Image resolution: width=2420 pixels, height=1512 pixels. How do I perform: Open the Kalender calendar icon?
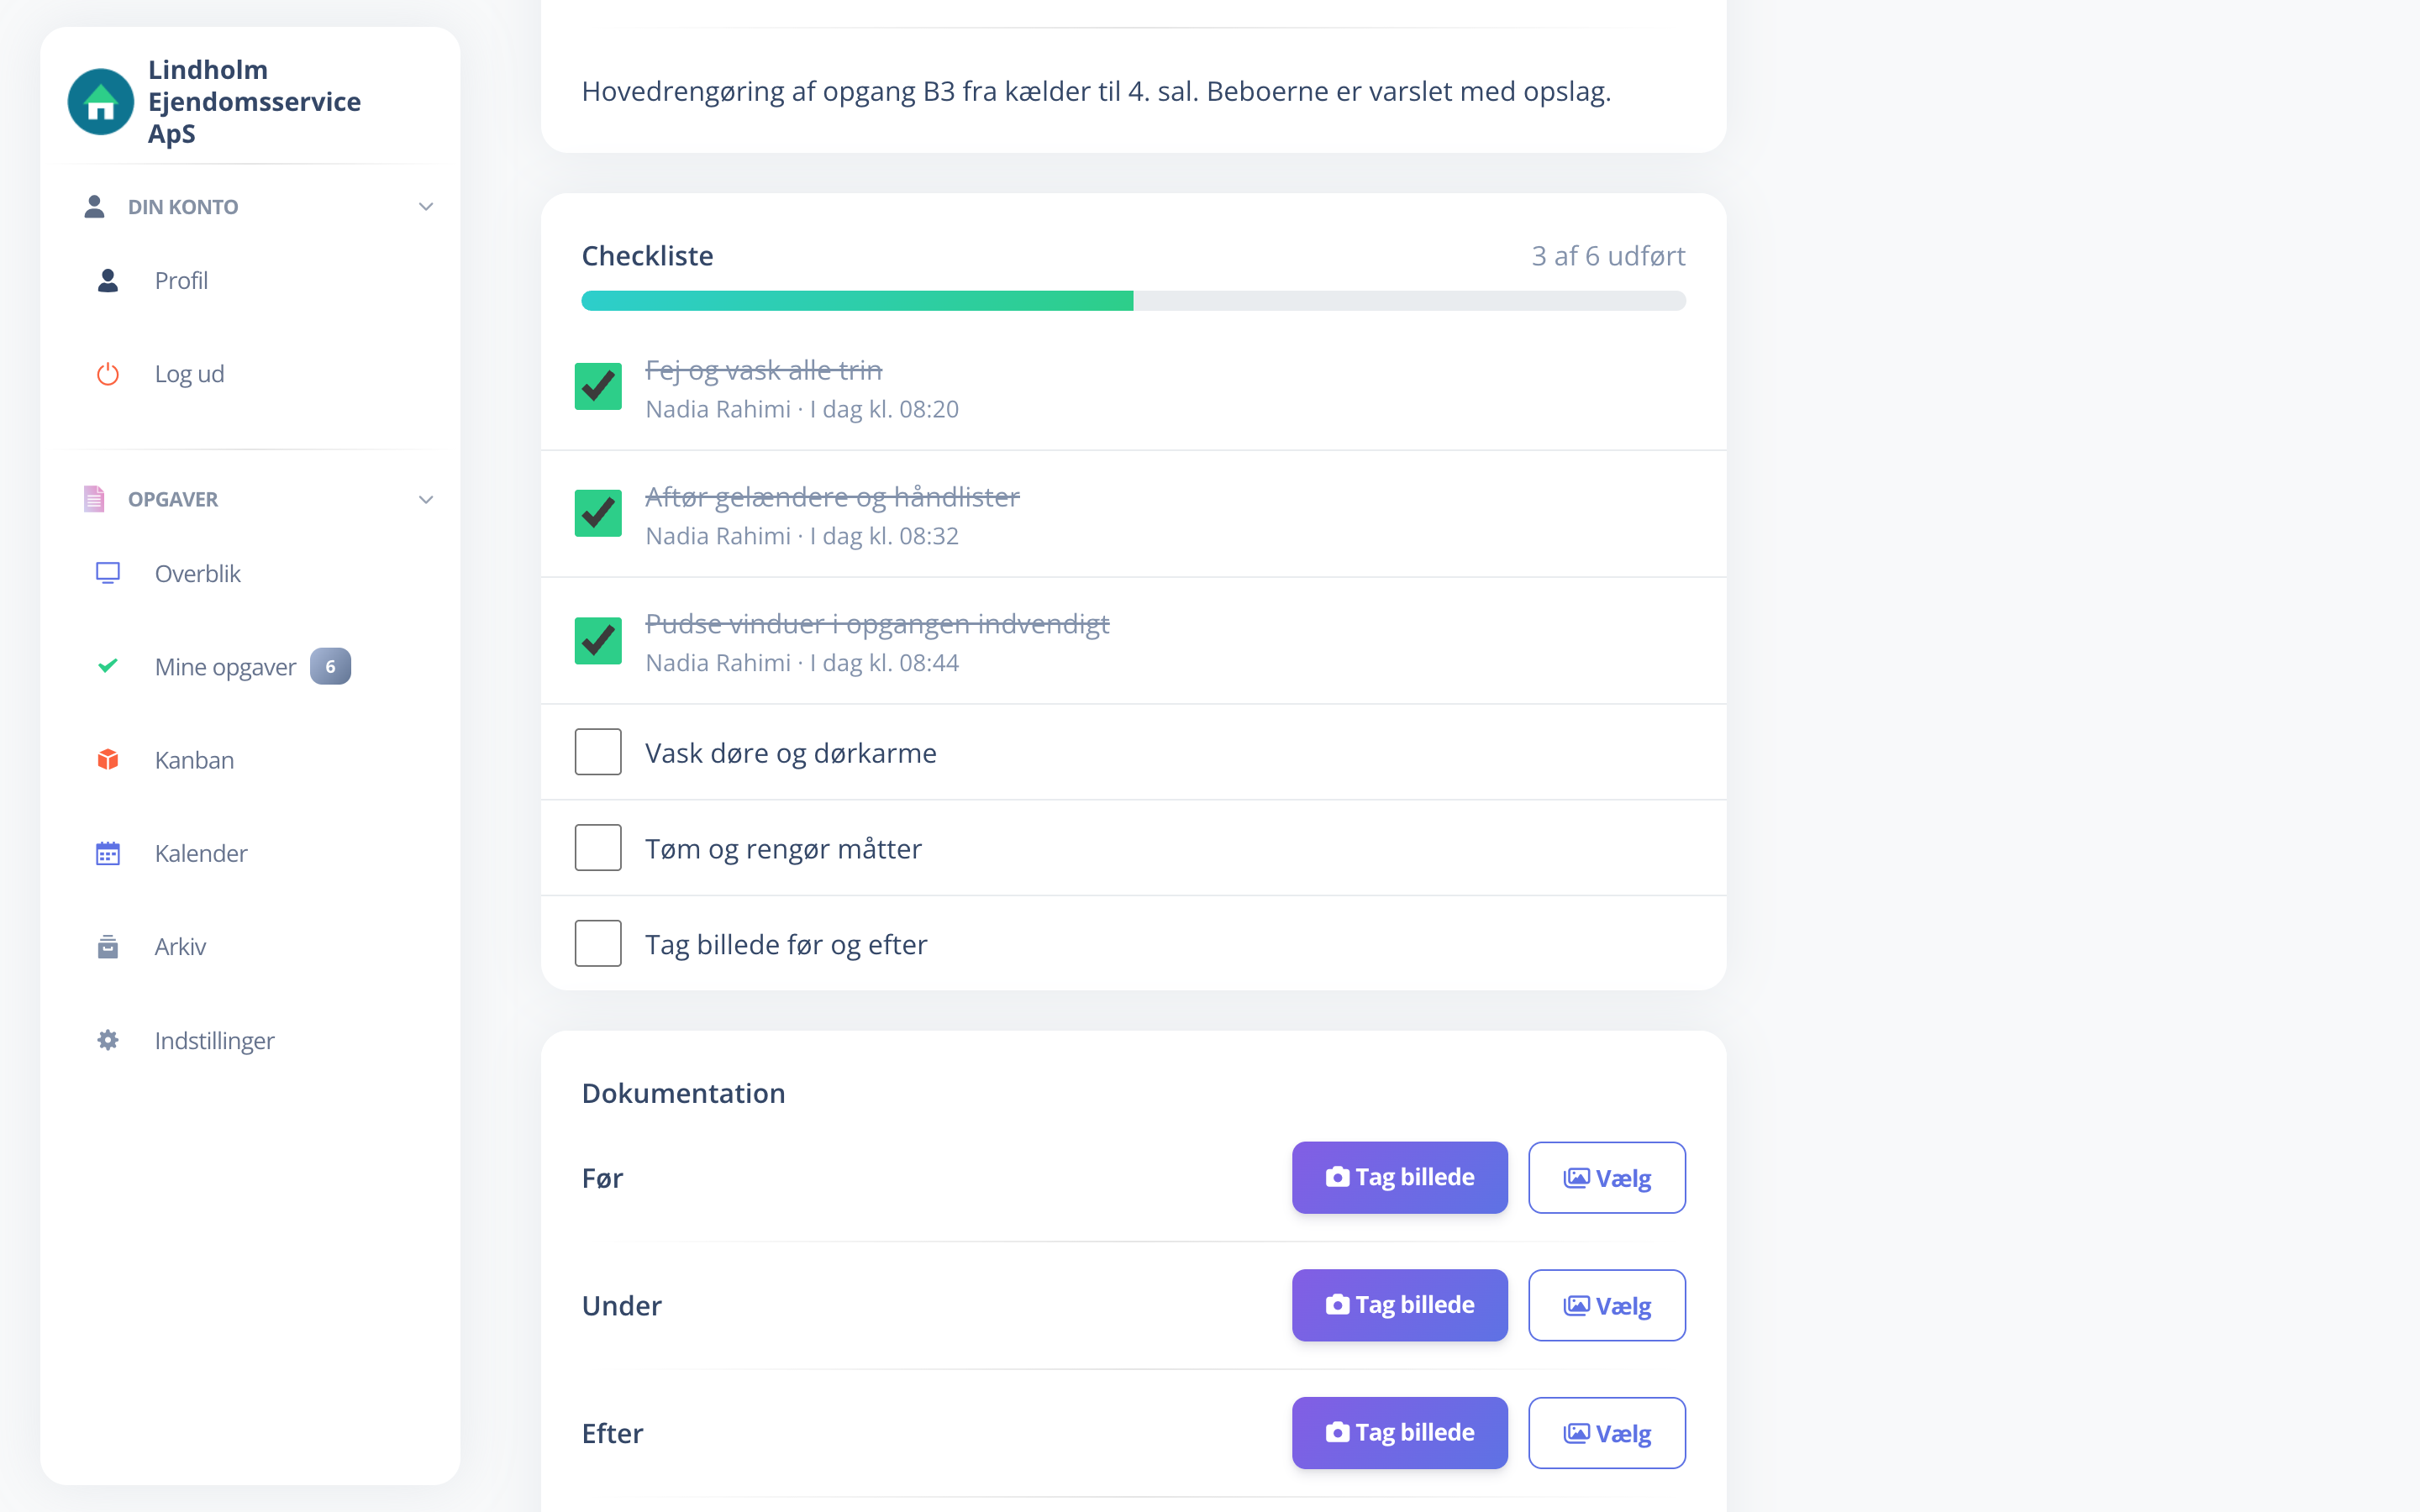tap(108, 853)
